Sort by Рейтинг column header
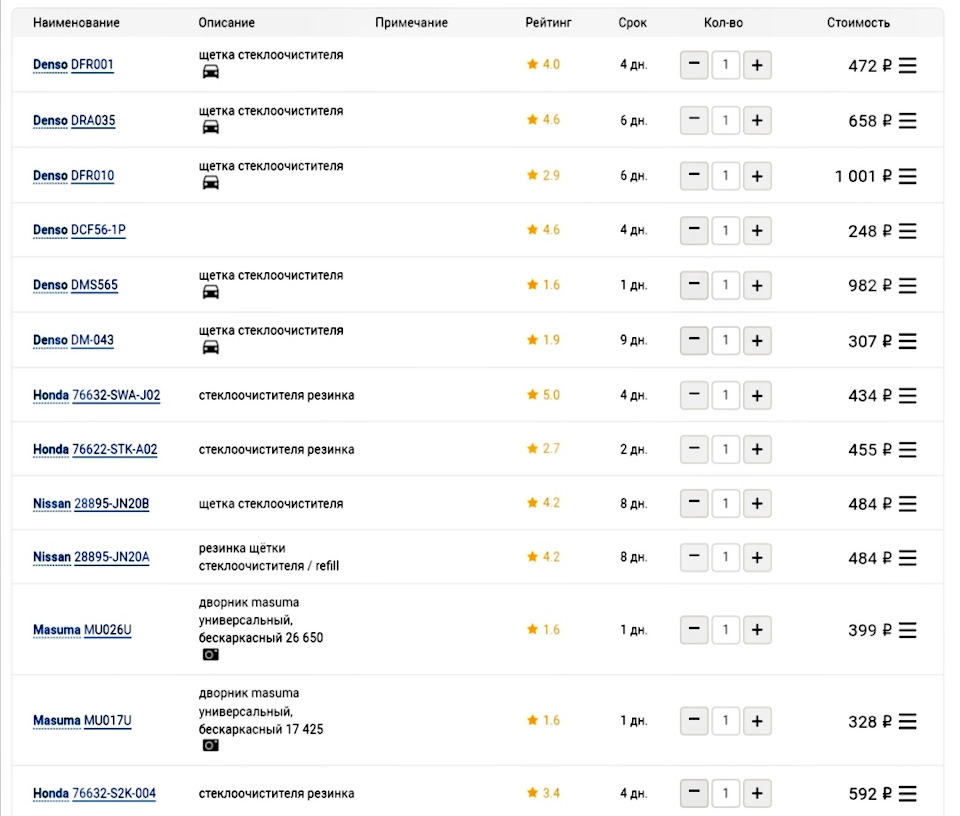The image size is (960, 816). (548, 23)
